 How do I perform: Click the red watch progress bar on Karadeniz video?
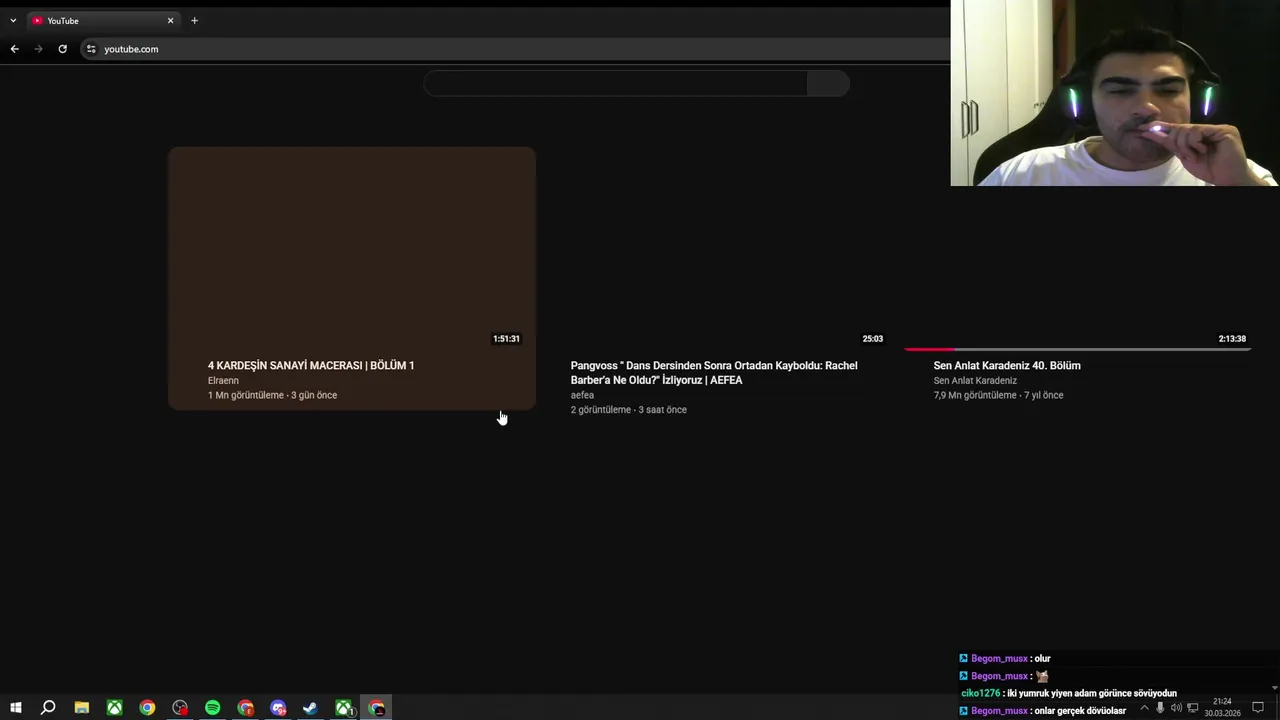(x=929, y=349)
